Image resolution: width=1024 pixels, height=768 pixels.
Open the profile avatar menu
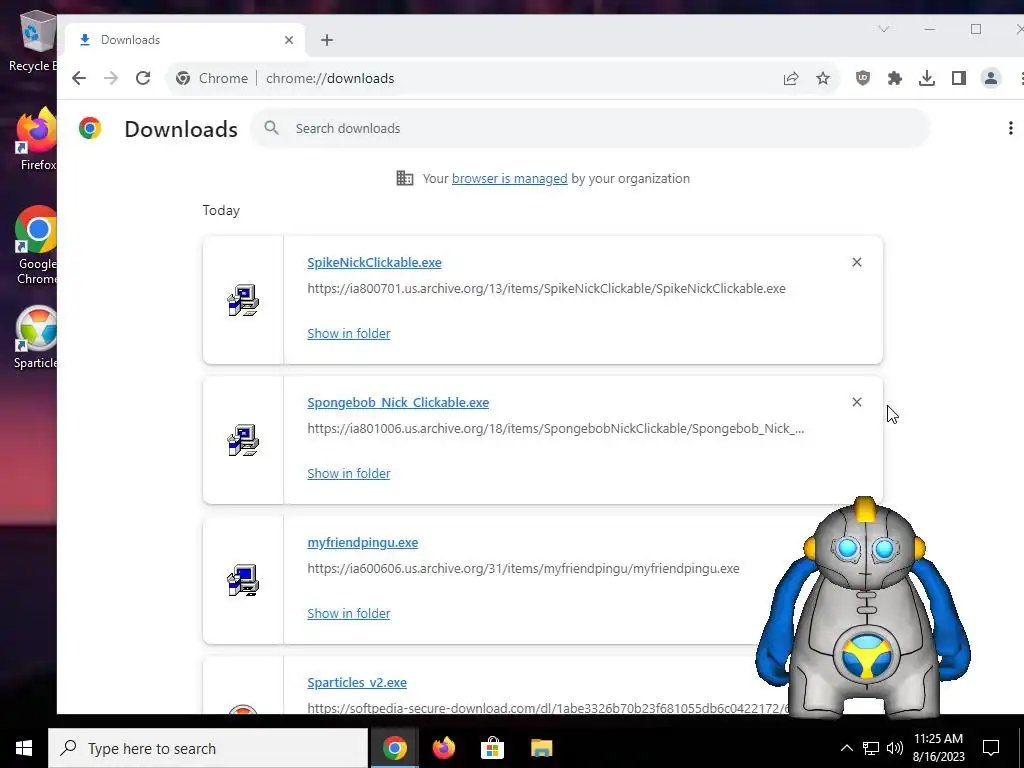[991, 78]
